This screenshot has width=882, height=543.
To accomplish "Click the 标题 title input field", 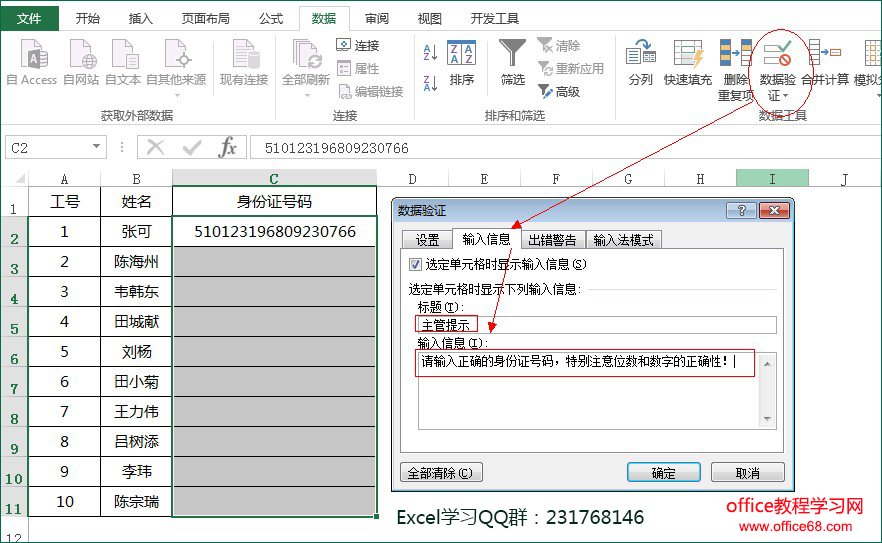I will coord(597,325).
